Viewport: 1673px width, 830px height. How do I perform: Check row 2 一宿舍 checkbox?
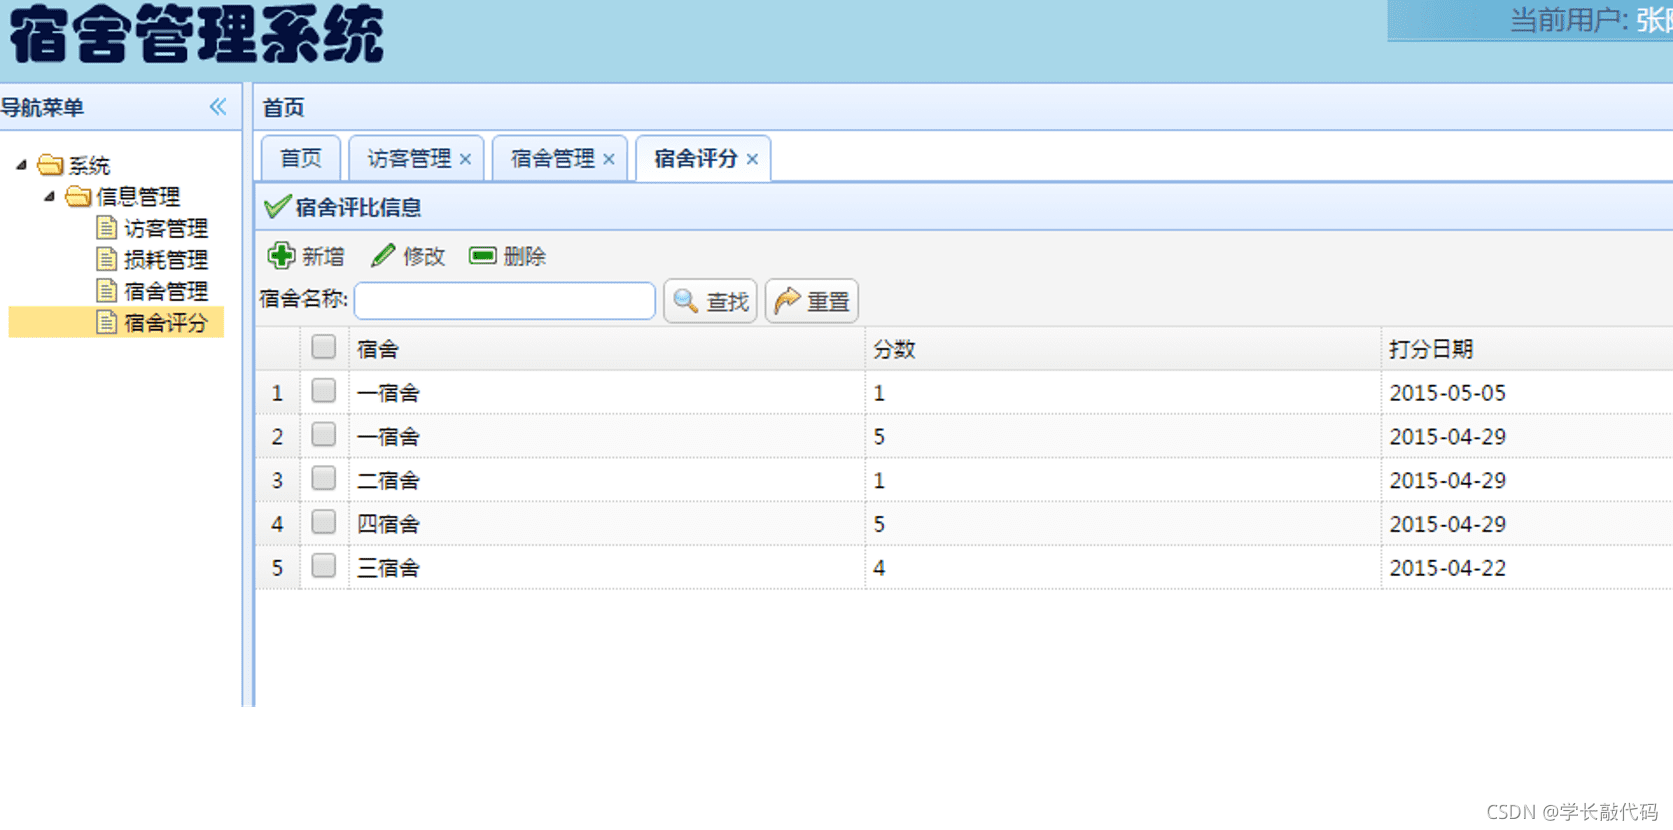tap(323, 435)
